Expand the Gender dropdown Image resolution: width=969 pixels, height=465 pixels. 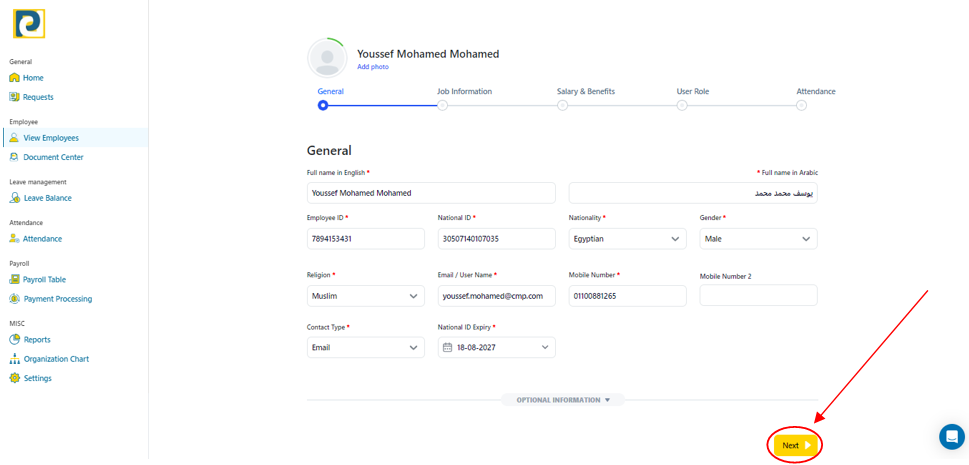[x=758, y=239]
